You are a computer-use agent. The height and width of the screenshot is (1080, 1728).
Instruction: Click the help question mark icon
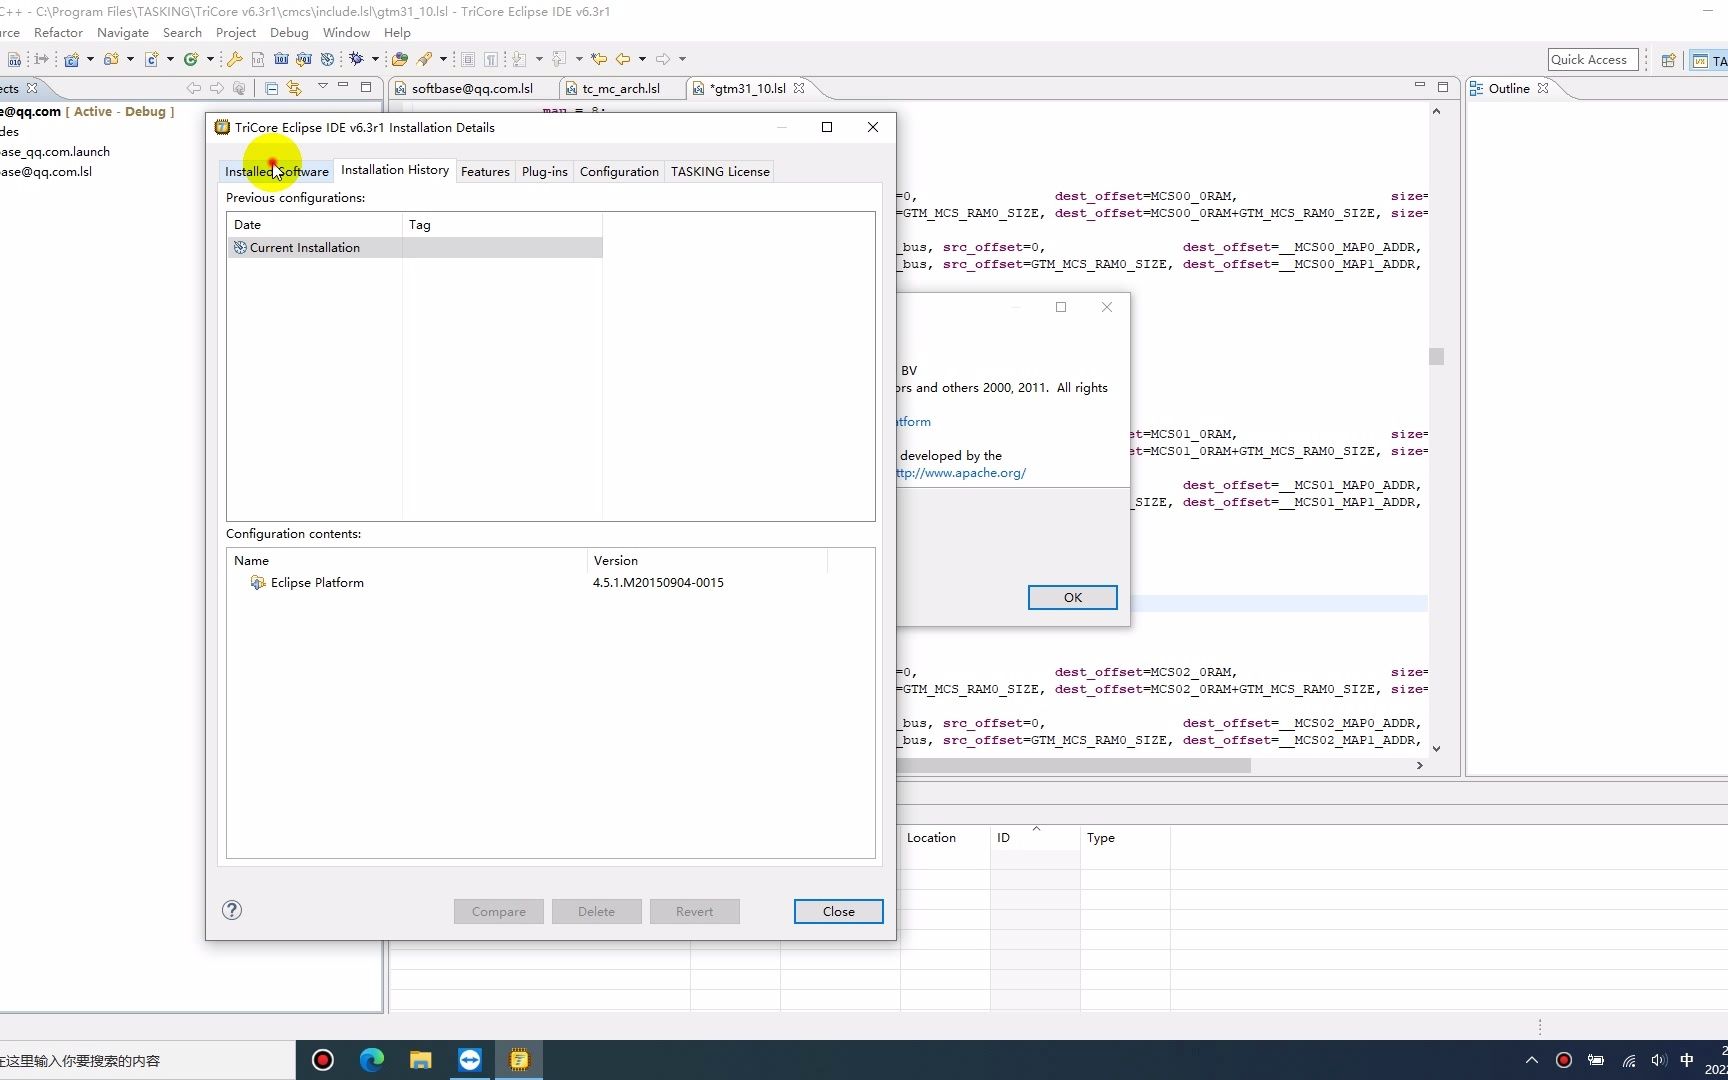click(x=232, y=910)
